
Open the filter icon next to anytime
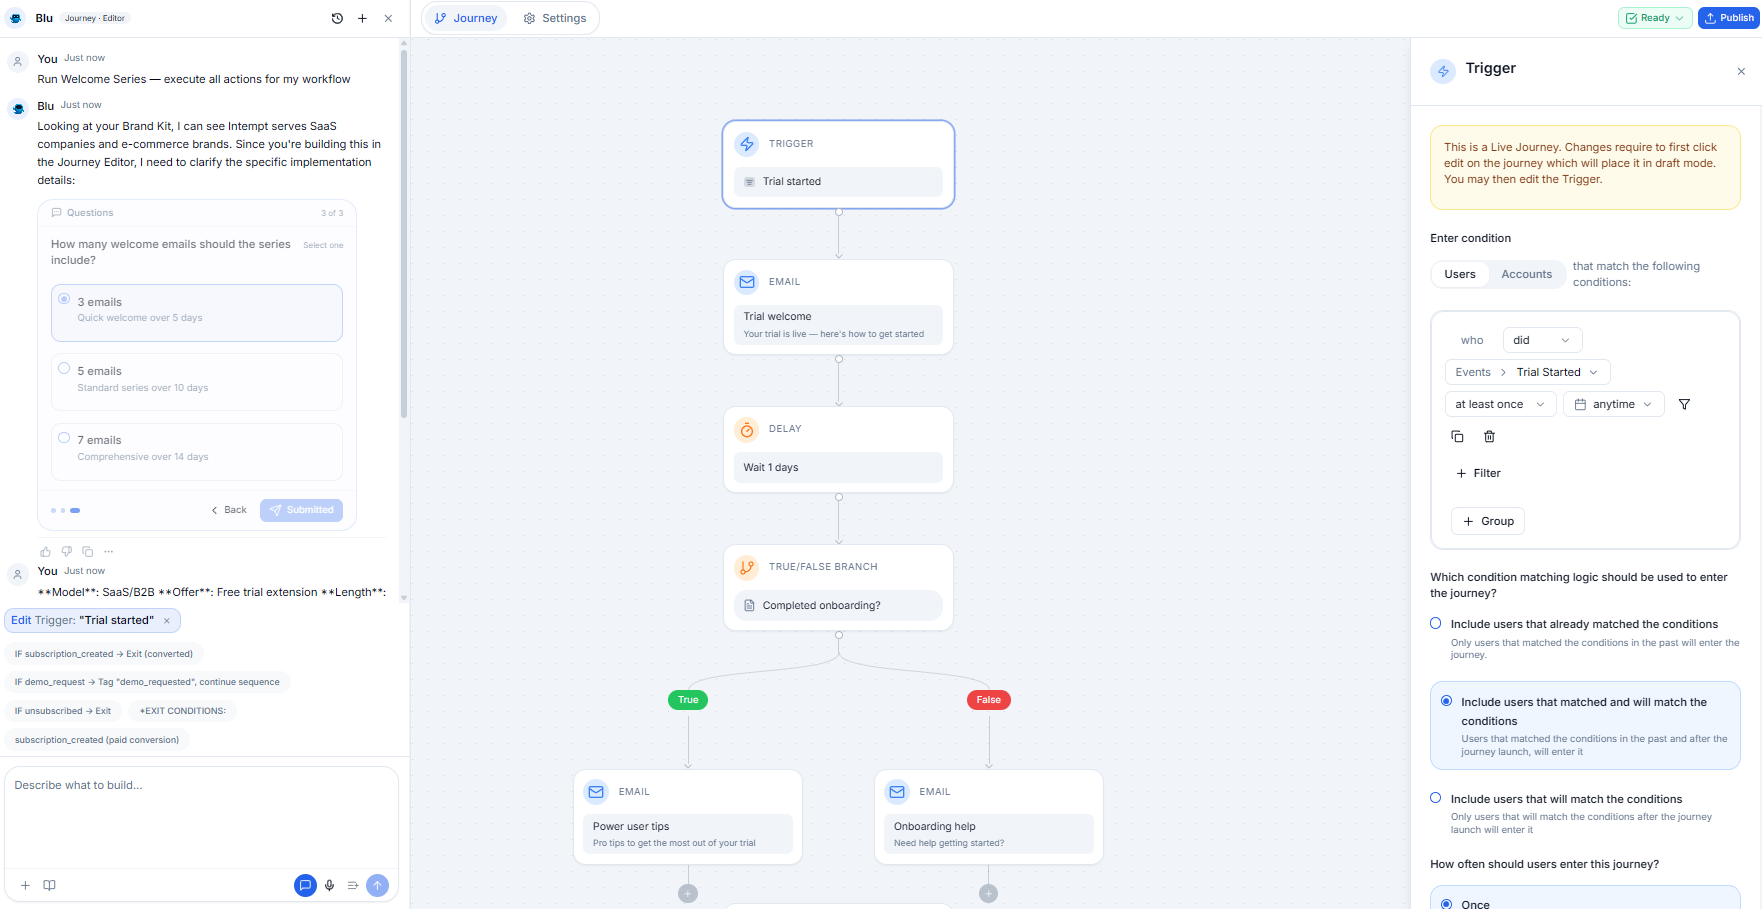click(x=1684, y=404)
